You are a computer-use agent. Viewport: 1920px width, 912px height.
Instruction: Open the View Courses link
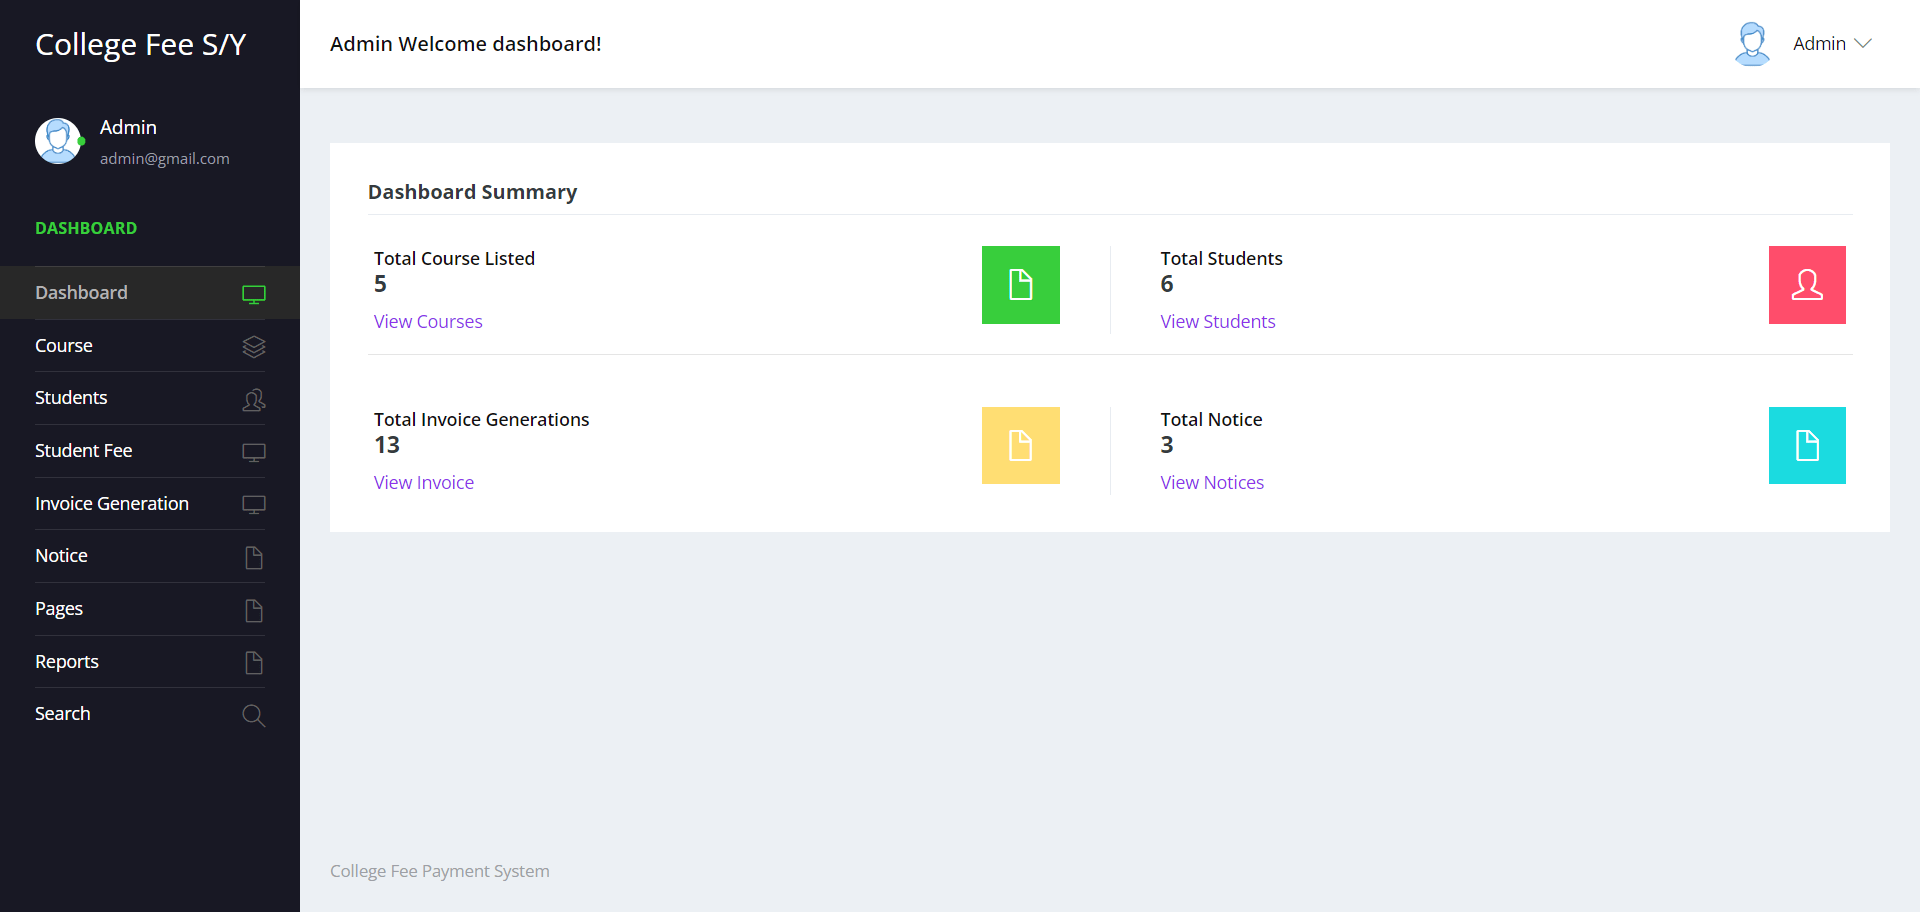tap(427, 321)
